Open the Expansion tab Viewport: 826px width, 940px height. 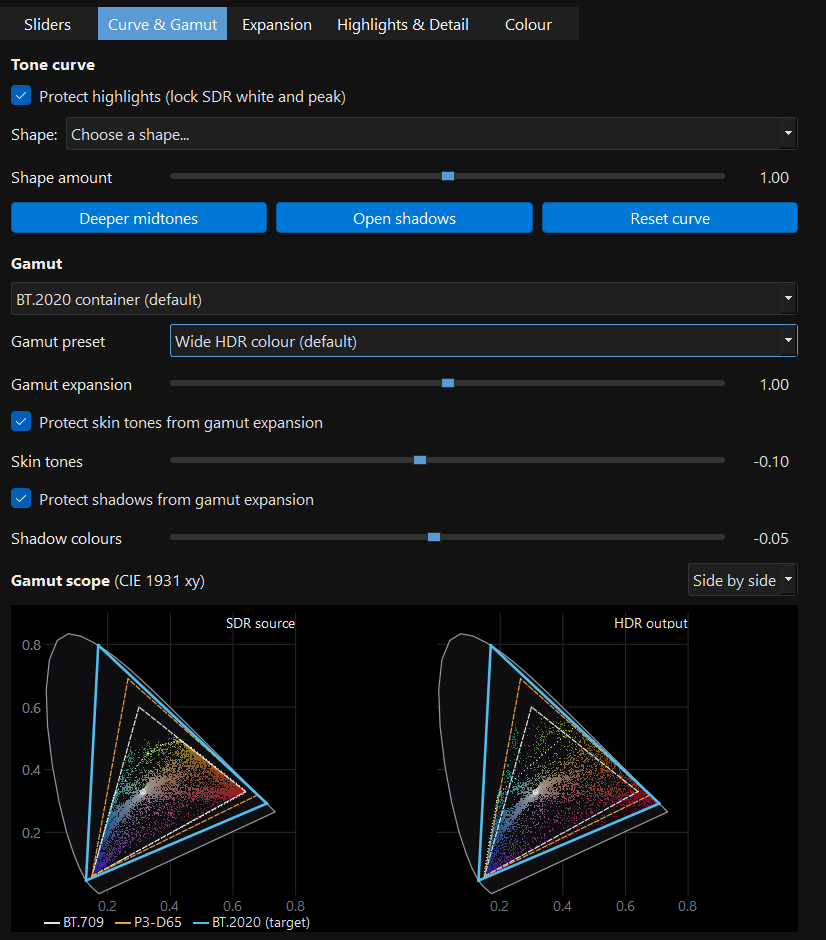click(x=277, y=24)
